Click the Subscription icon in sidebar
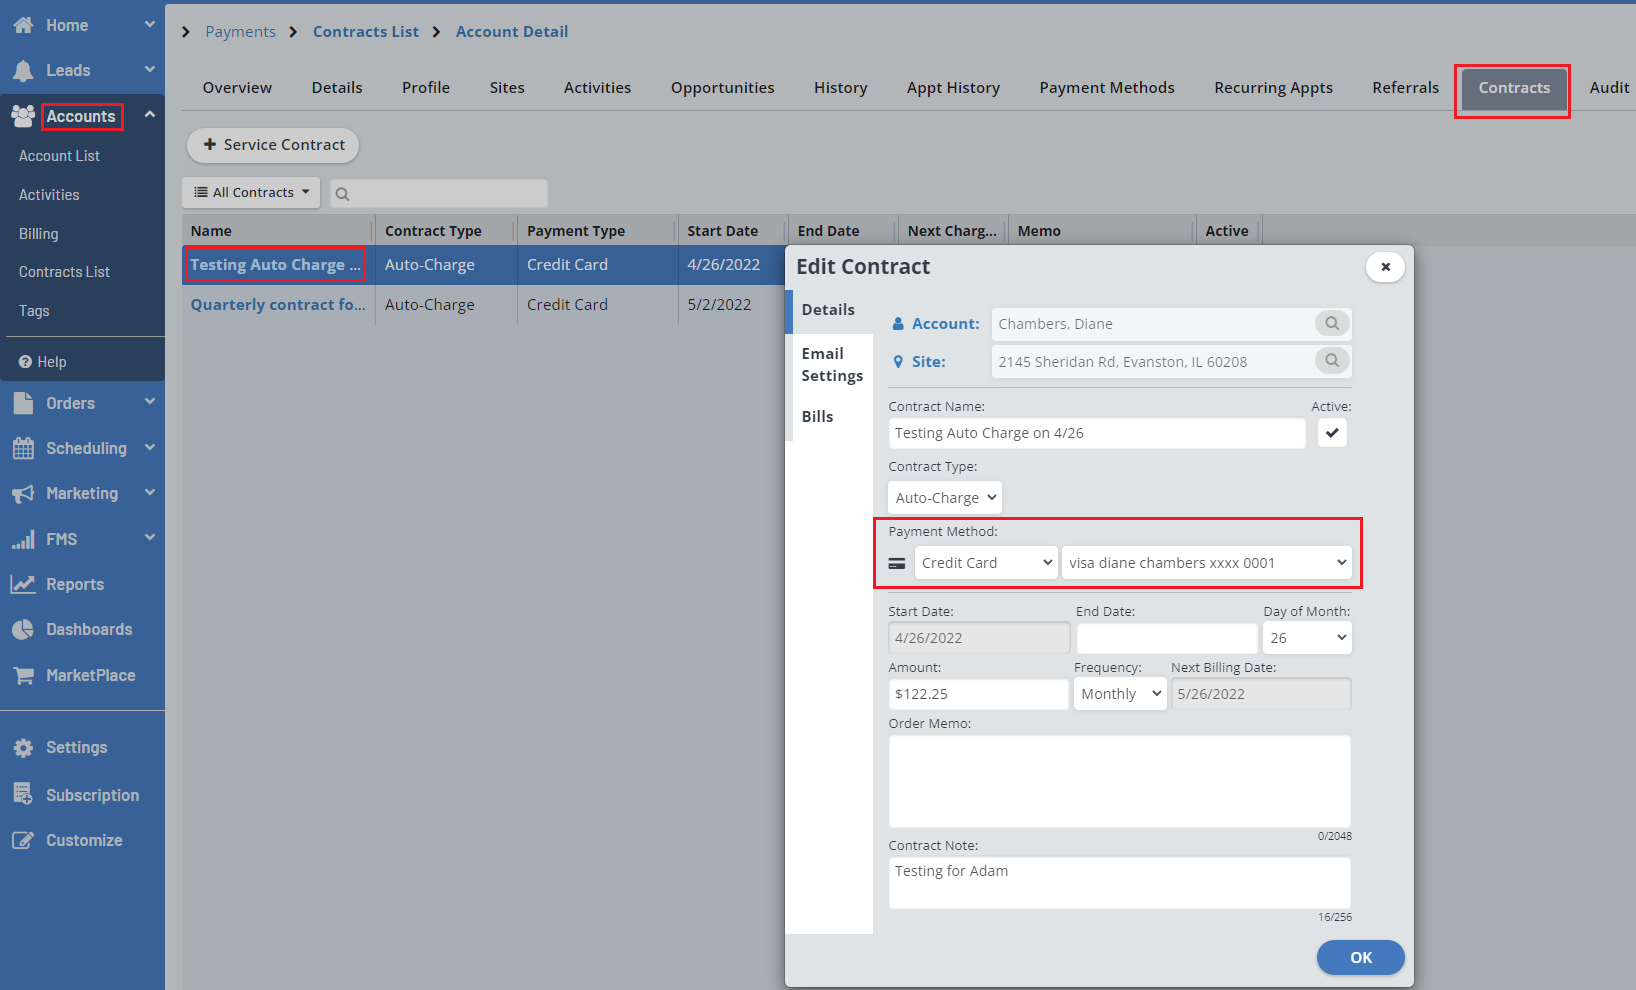This screenshot has height=990, width=1636. (x=23, y=795)
